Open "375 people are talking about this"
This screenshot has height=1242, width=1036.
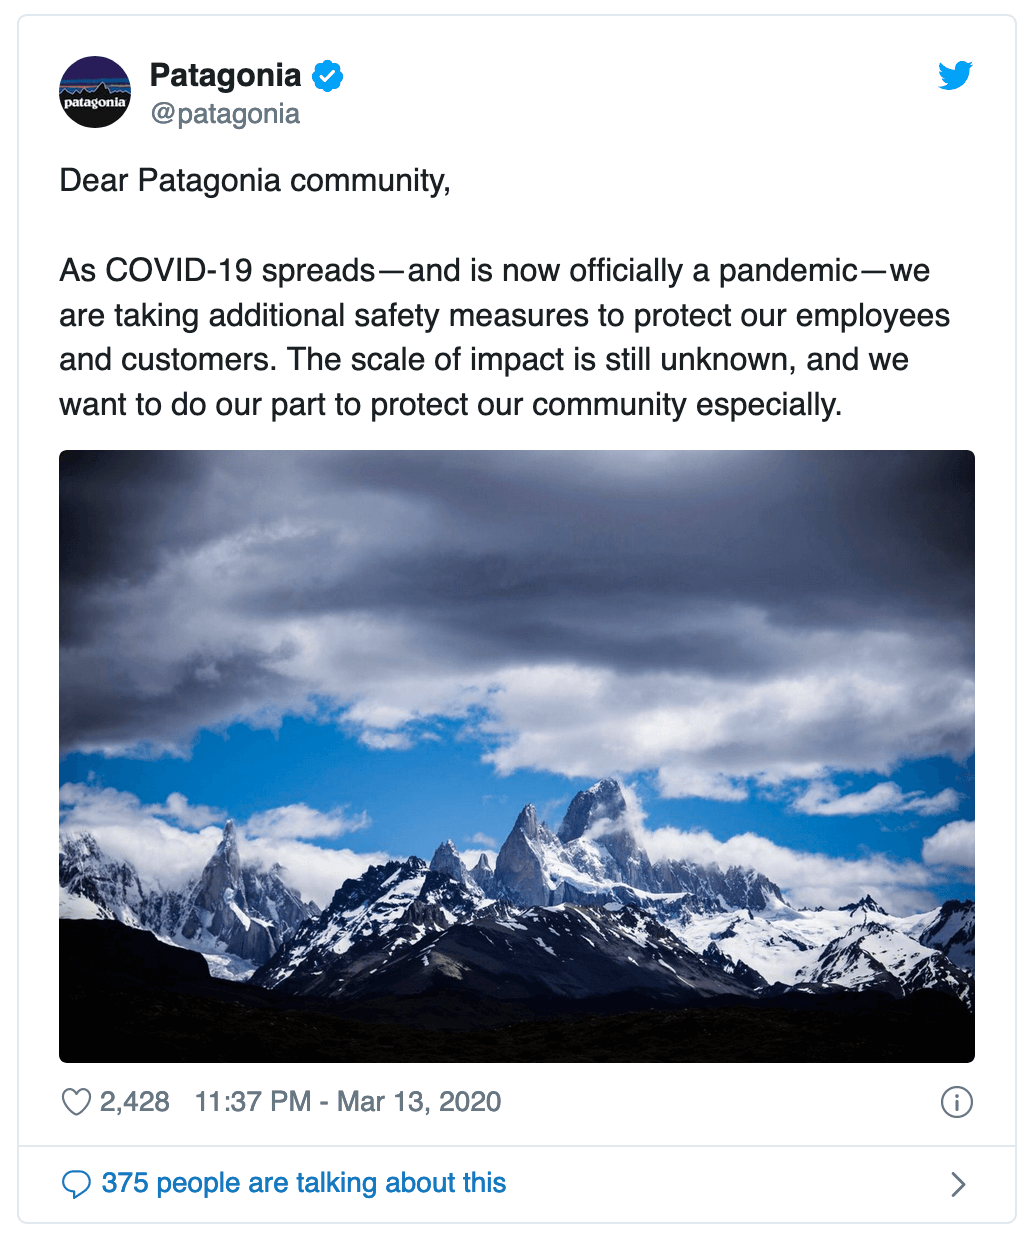coord(304,1183)
